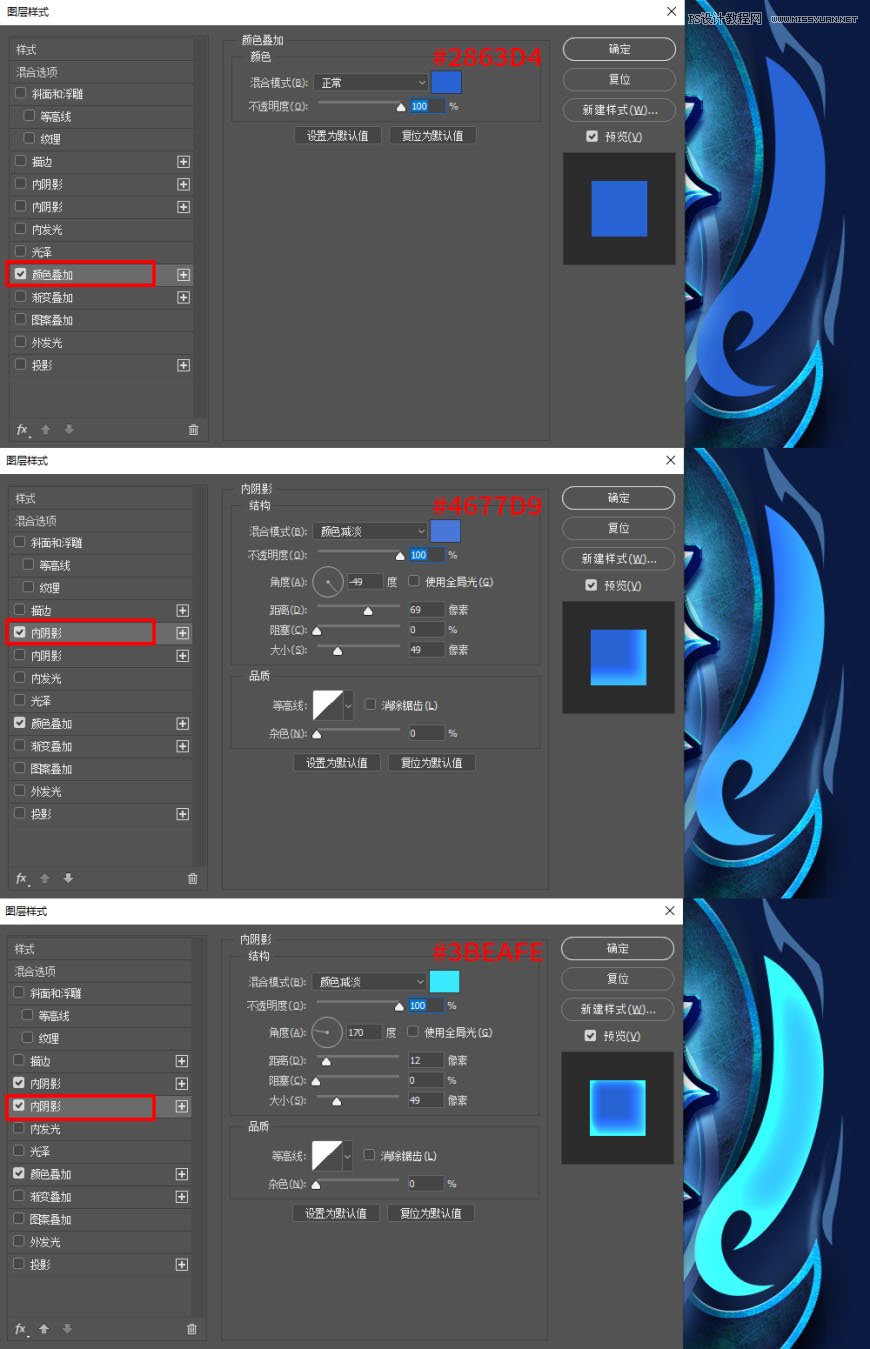870x1349 pixels.
Task: Click the delete style trash icon
Action: [193, 429]
